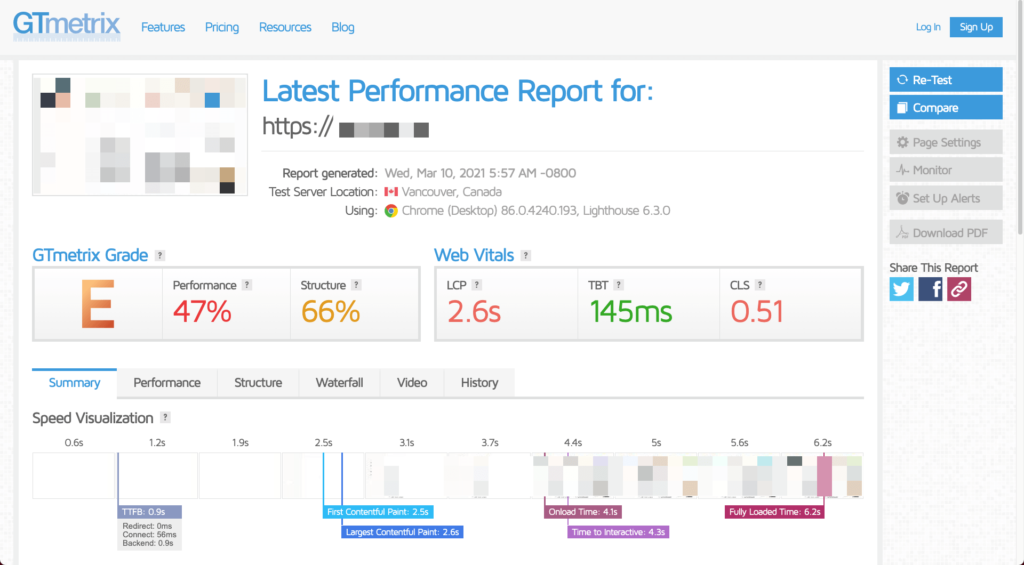This screenshot has width=1024, height=565.
Task: Click the 'Share This Report' heading
Action: point(933,267)
